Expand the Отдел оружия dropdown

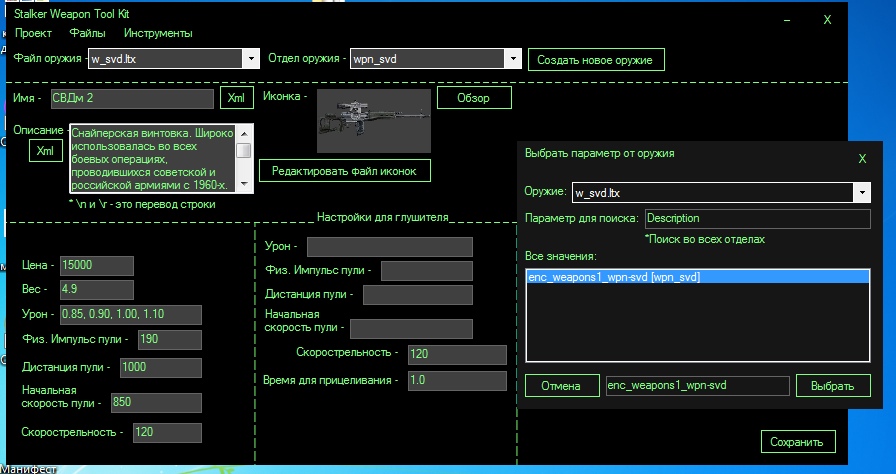click(513, 58)
